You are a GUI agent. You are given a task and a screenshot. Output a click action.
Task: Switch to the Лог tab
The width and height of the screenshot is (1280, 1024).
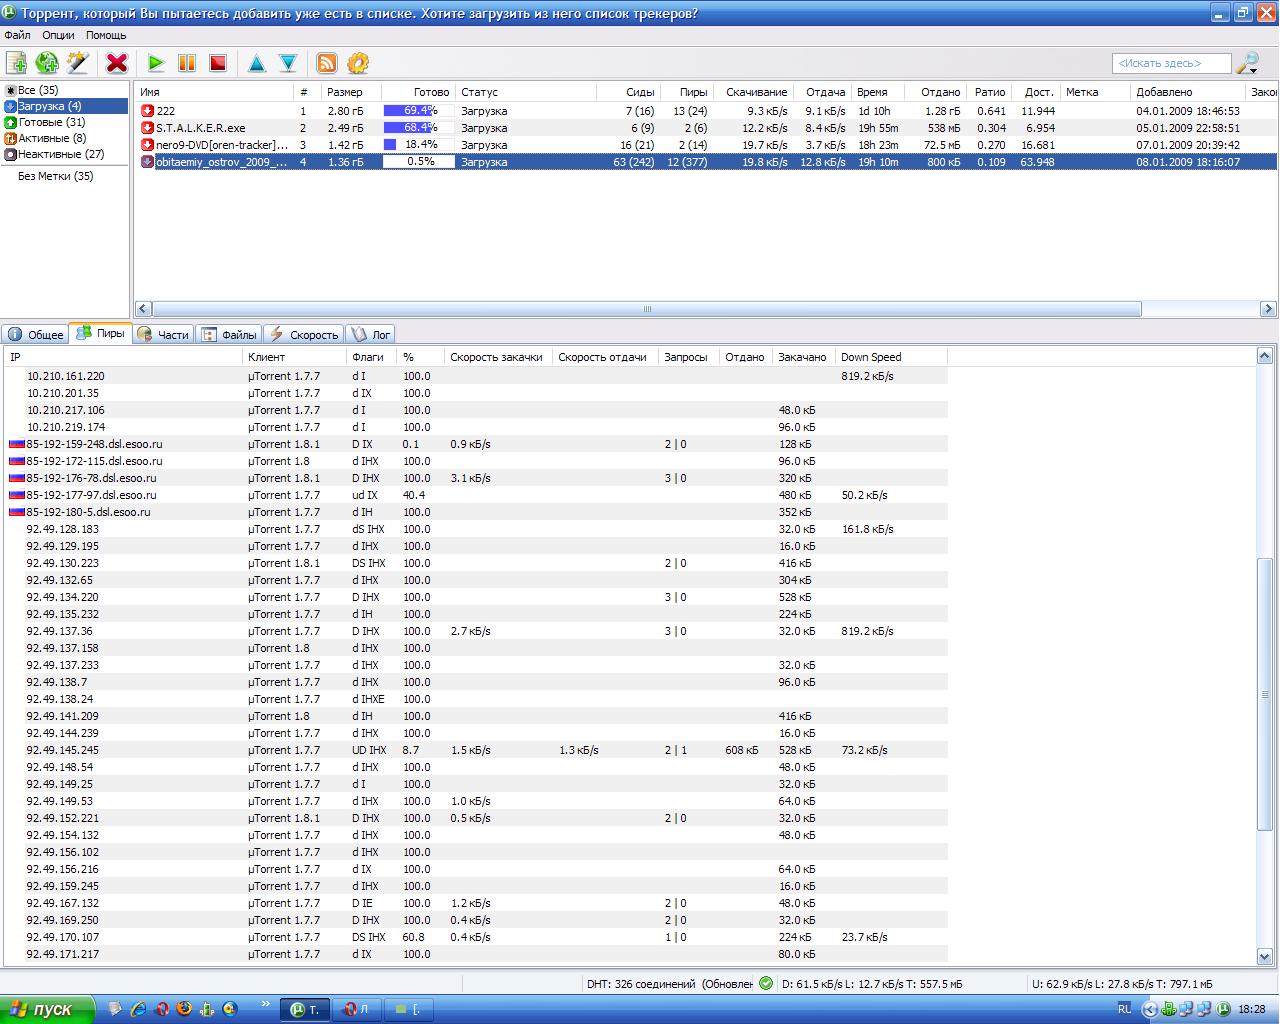coord(371,335)
